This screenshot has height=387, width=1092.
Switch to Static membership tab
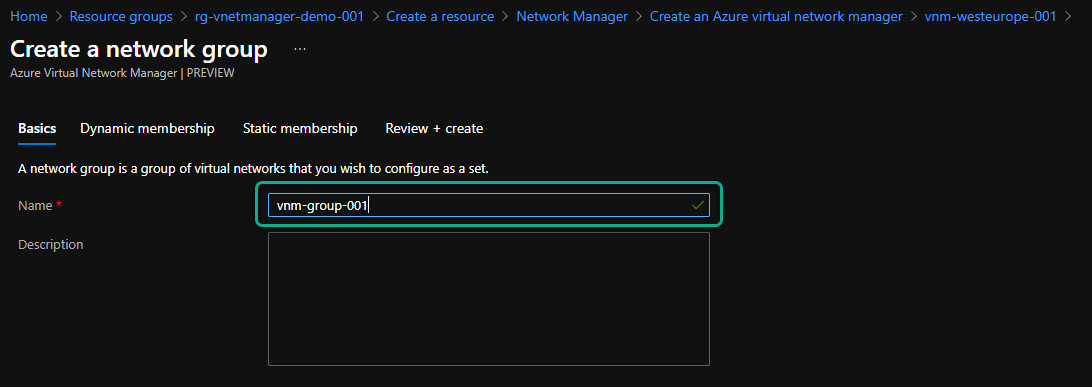click(x=300, y=129)
